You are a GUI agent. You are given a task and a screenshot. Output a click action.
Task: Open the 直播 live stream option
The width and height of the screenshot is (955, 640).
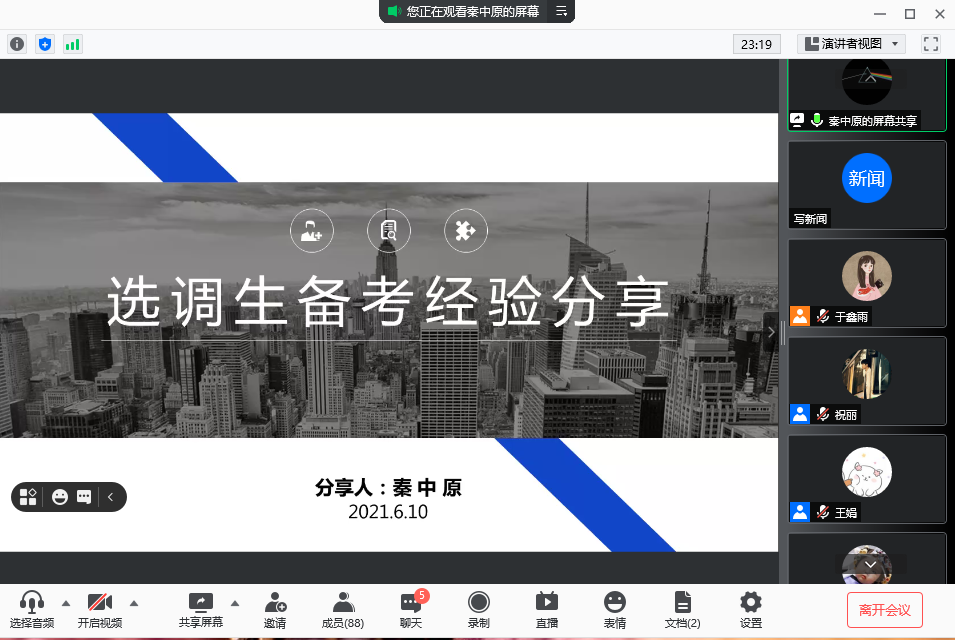pyautogui.click(x=547, y=610)
